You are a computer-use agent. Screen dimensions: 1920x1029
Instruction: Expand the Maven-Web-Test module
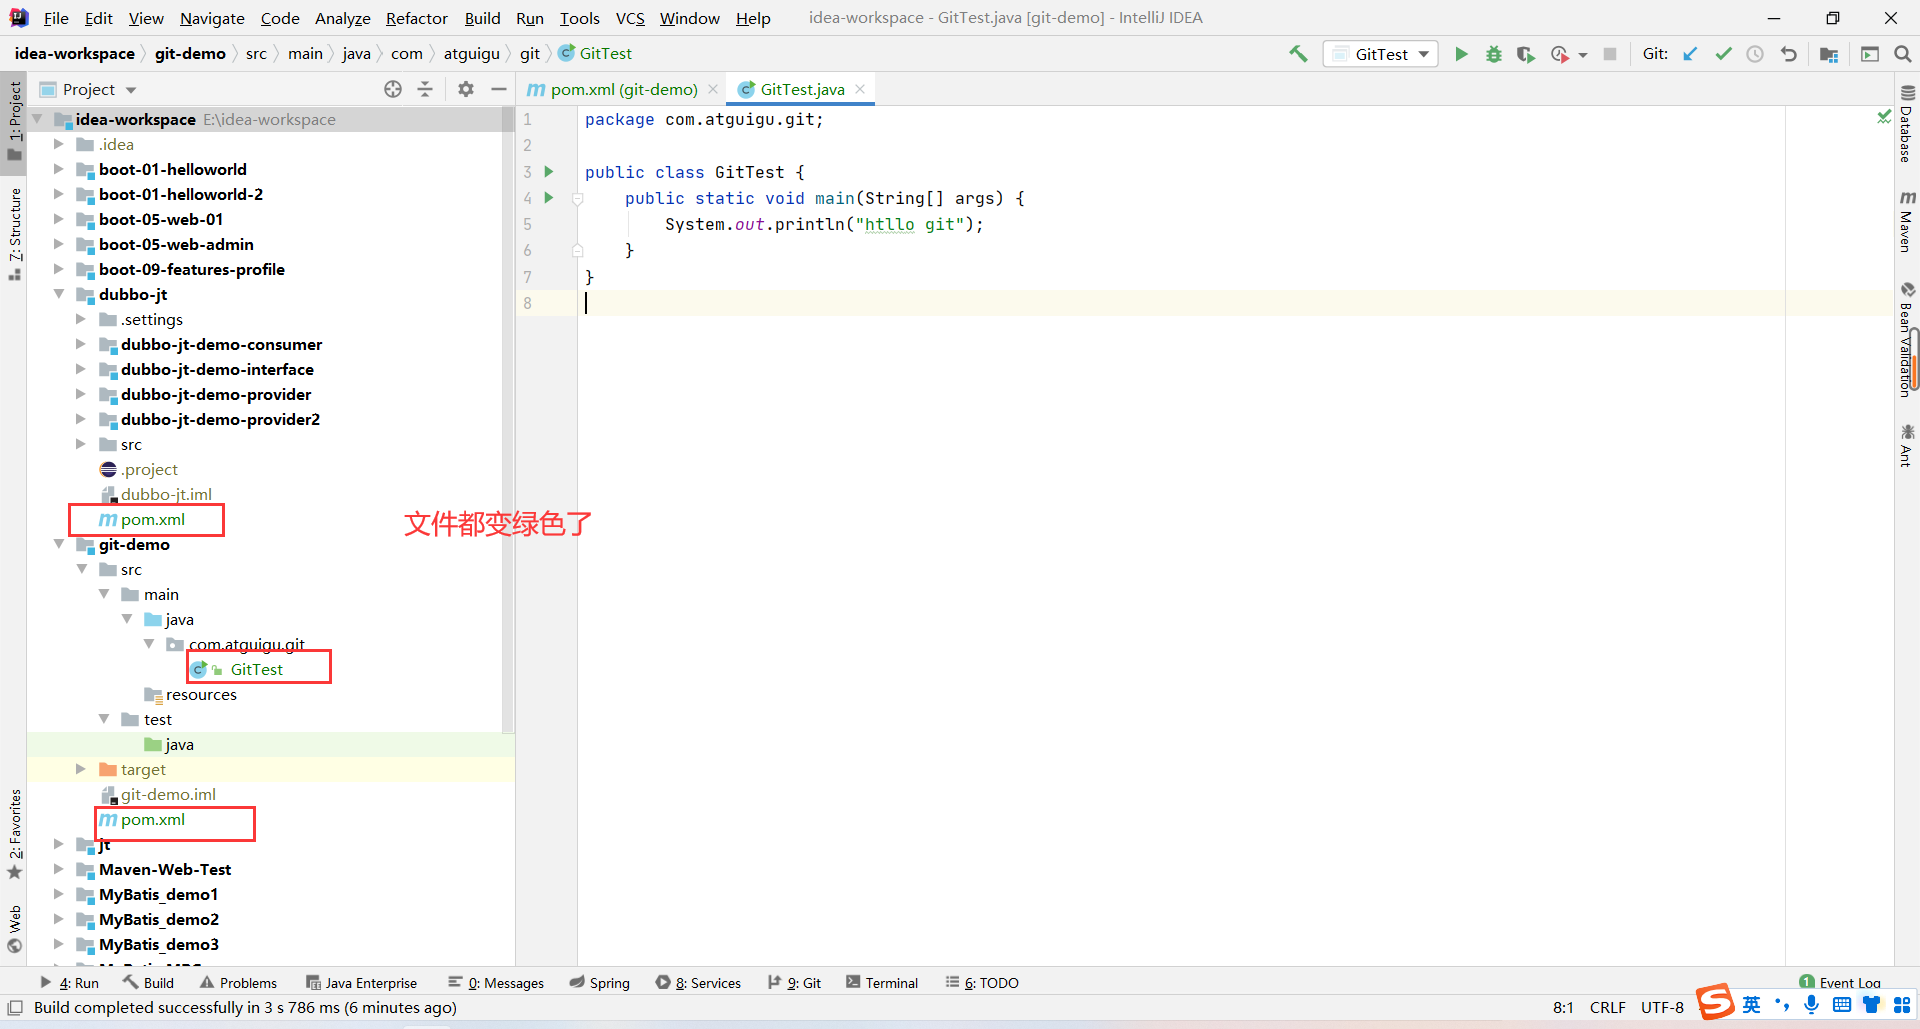[x=59, y=869]
